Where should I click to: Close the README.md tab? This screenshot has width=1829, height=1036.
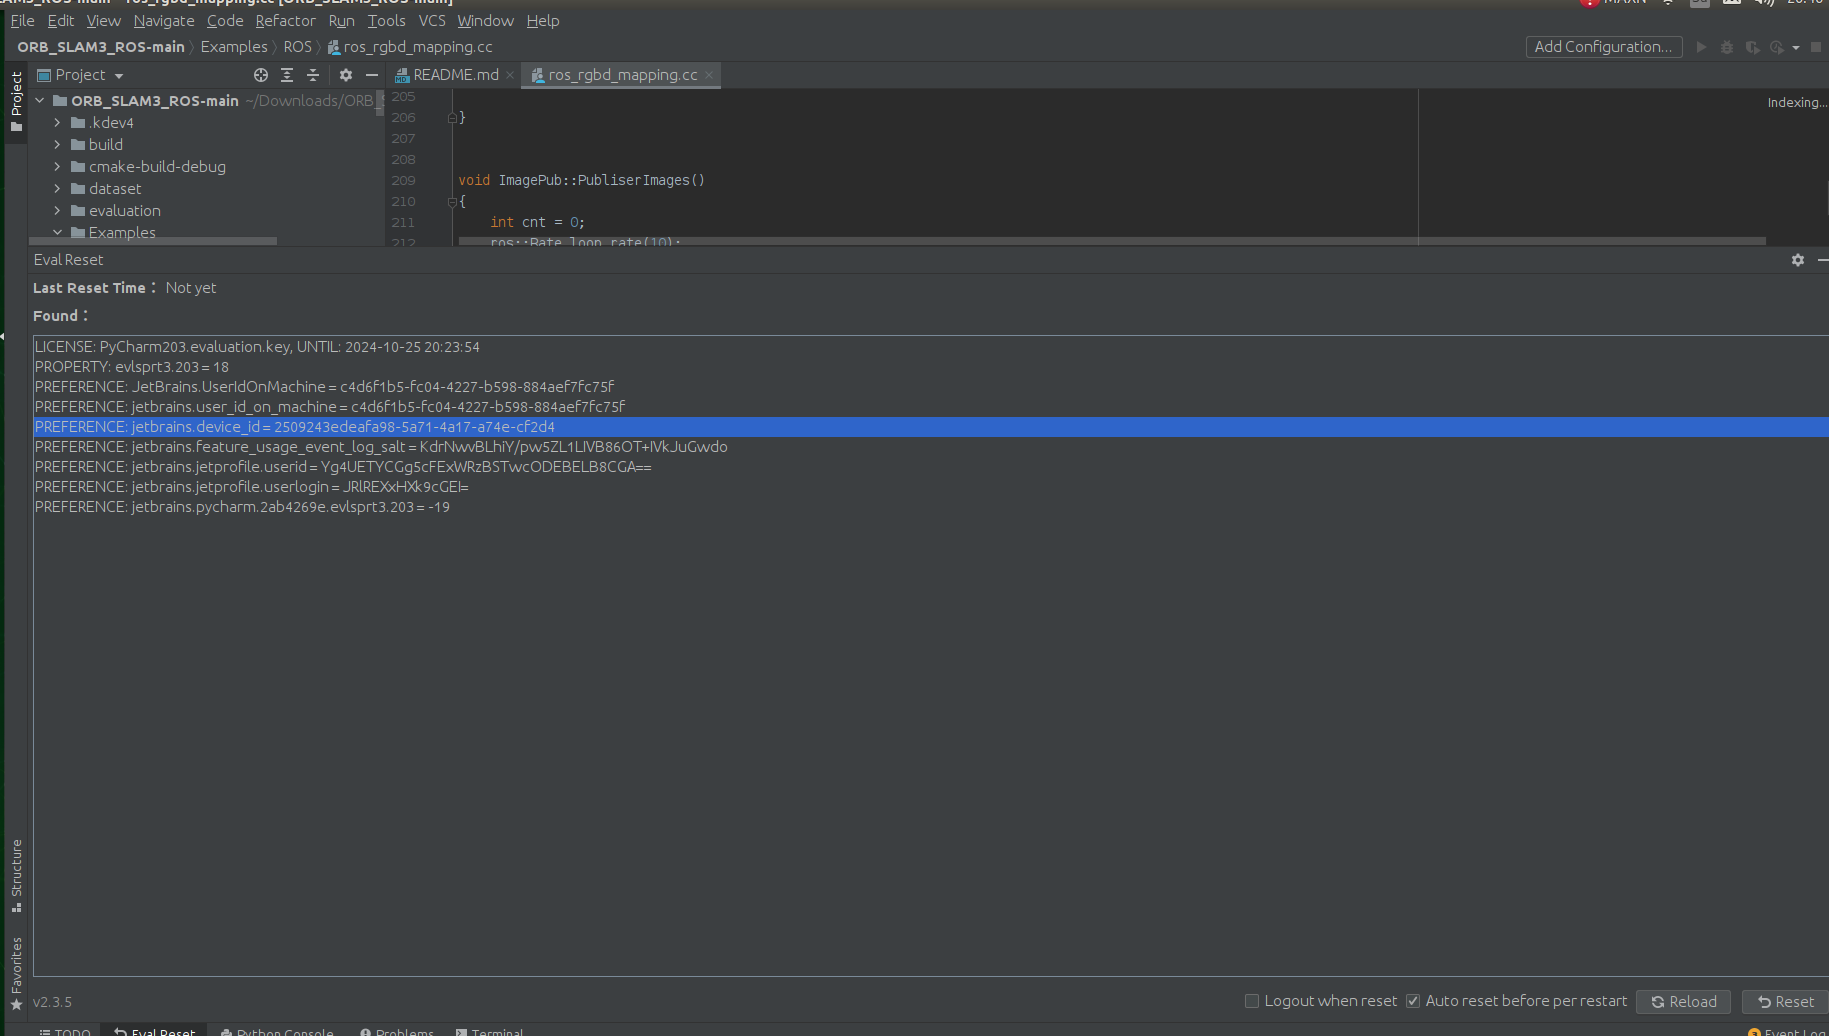pos(510,75)
